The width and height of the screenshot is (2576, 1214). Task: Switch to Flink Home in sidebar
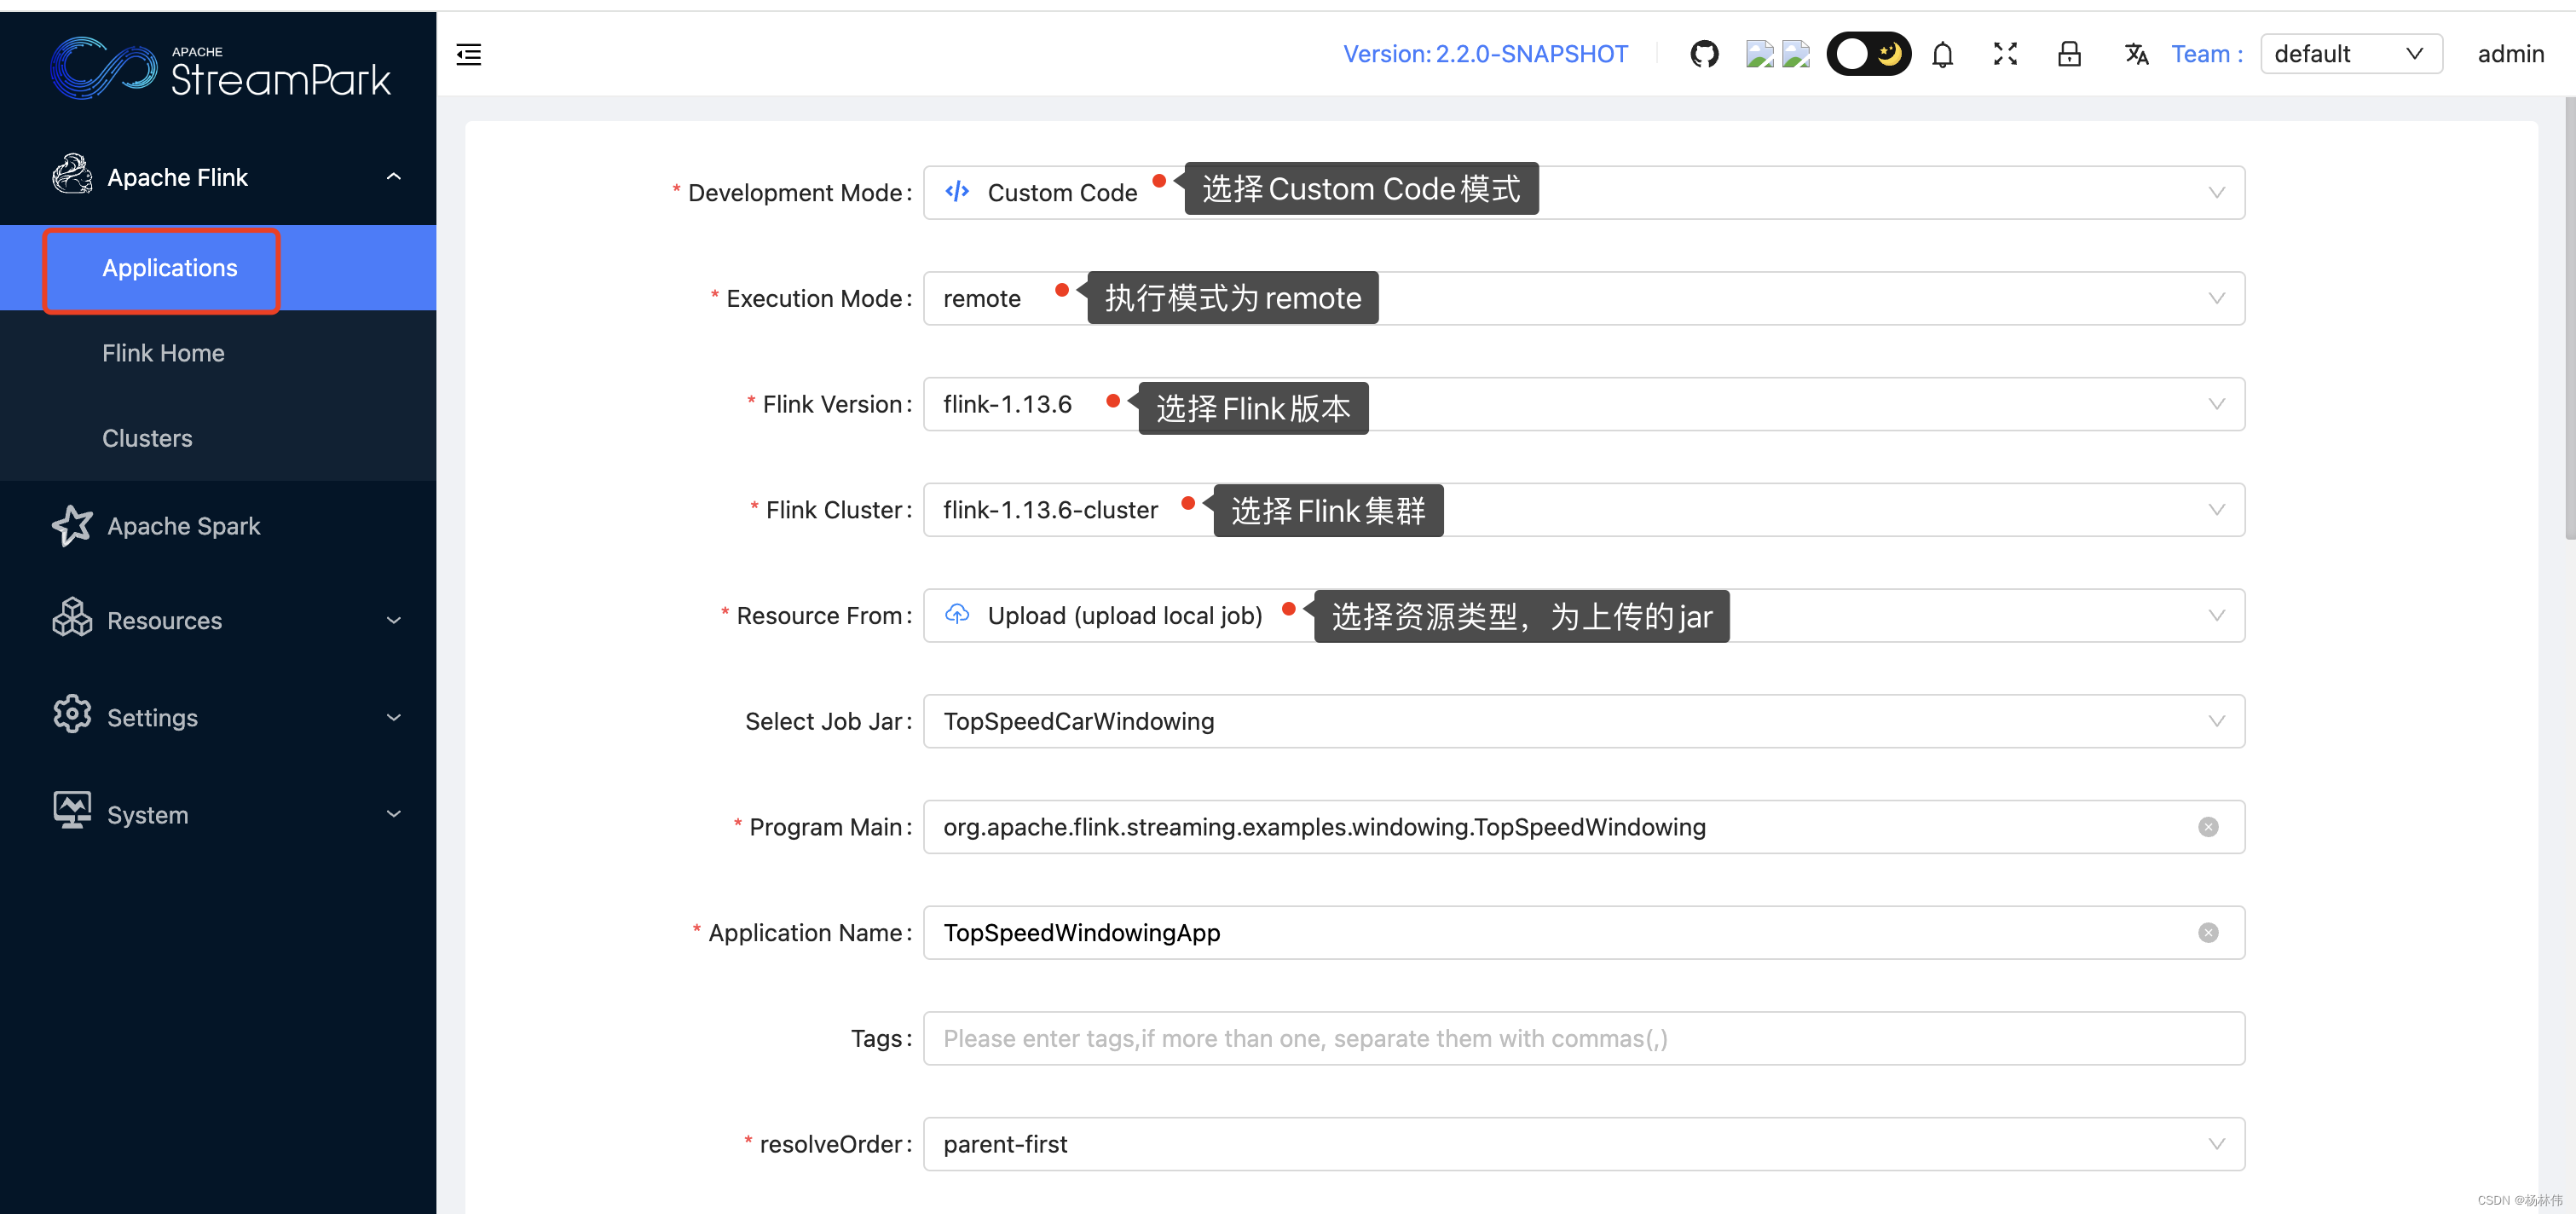coord(163,352)
